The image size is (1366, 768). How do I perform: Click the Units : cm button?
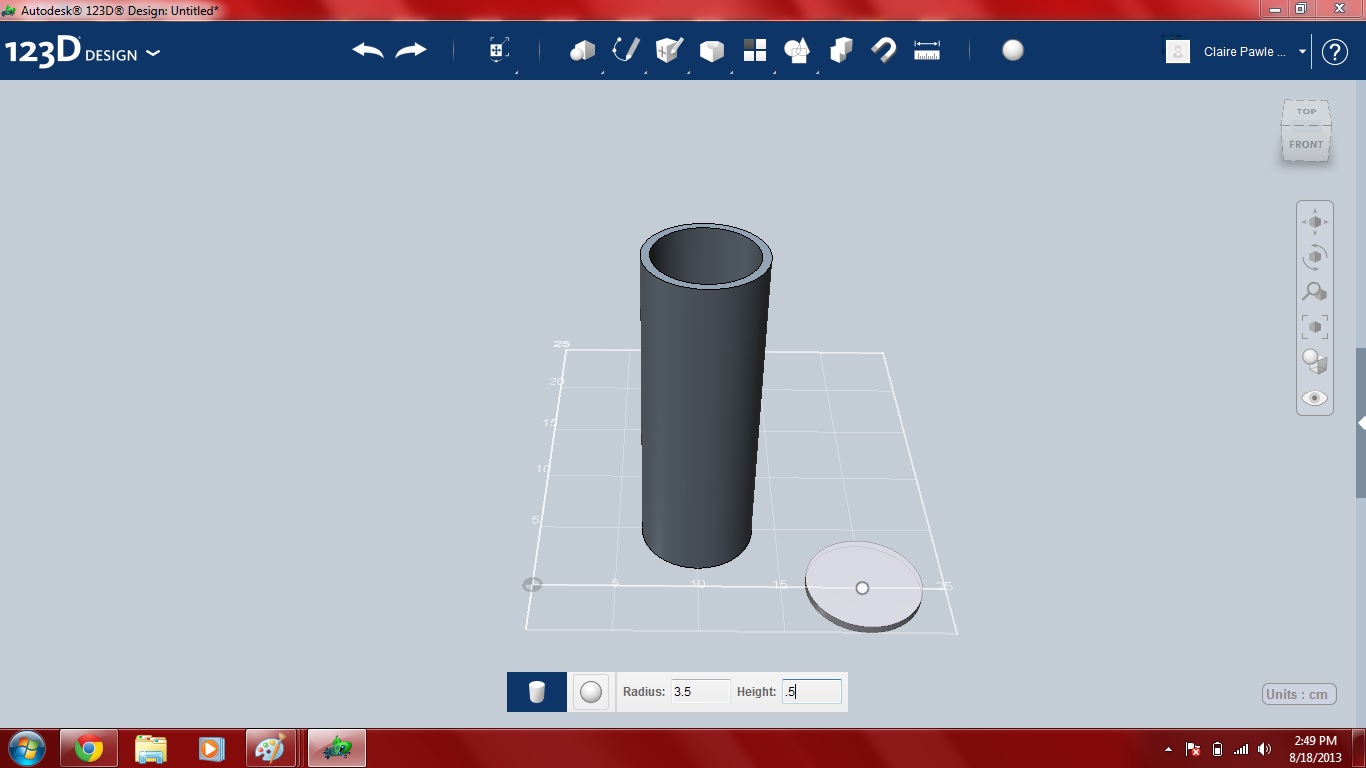[1299, 694]
